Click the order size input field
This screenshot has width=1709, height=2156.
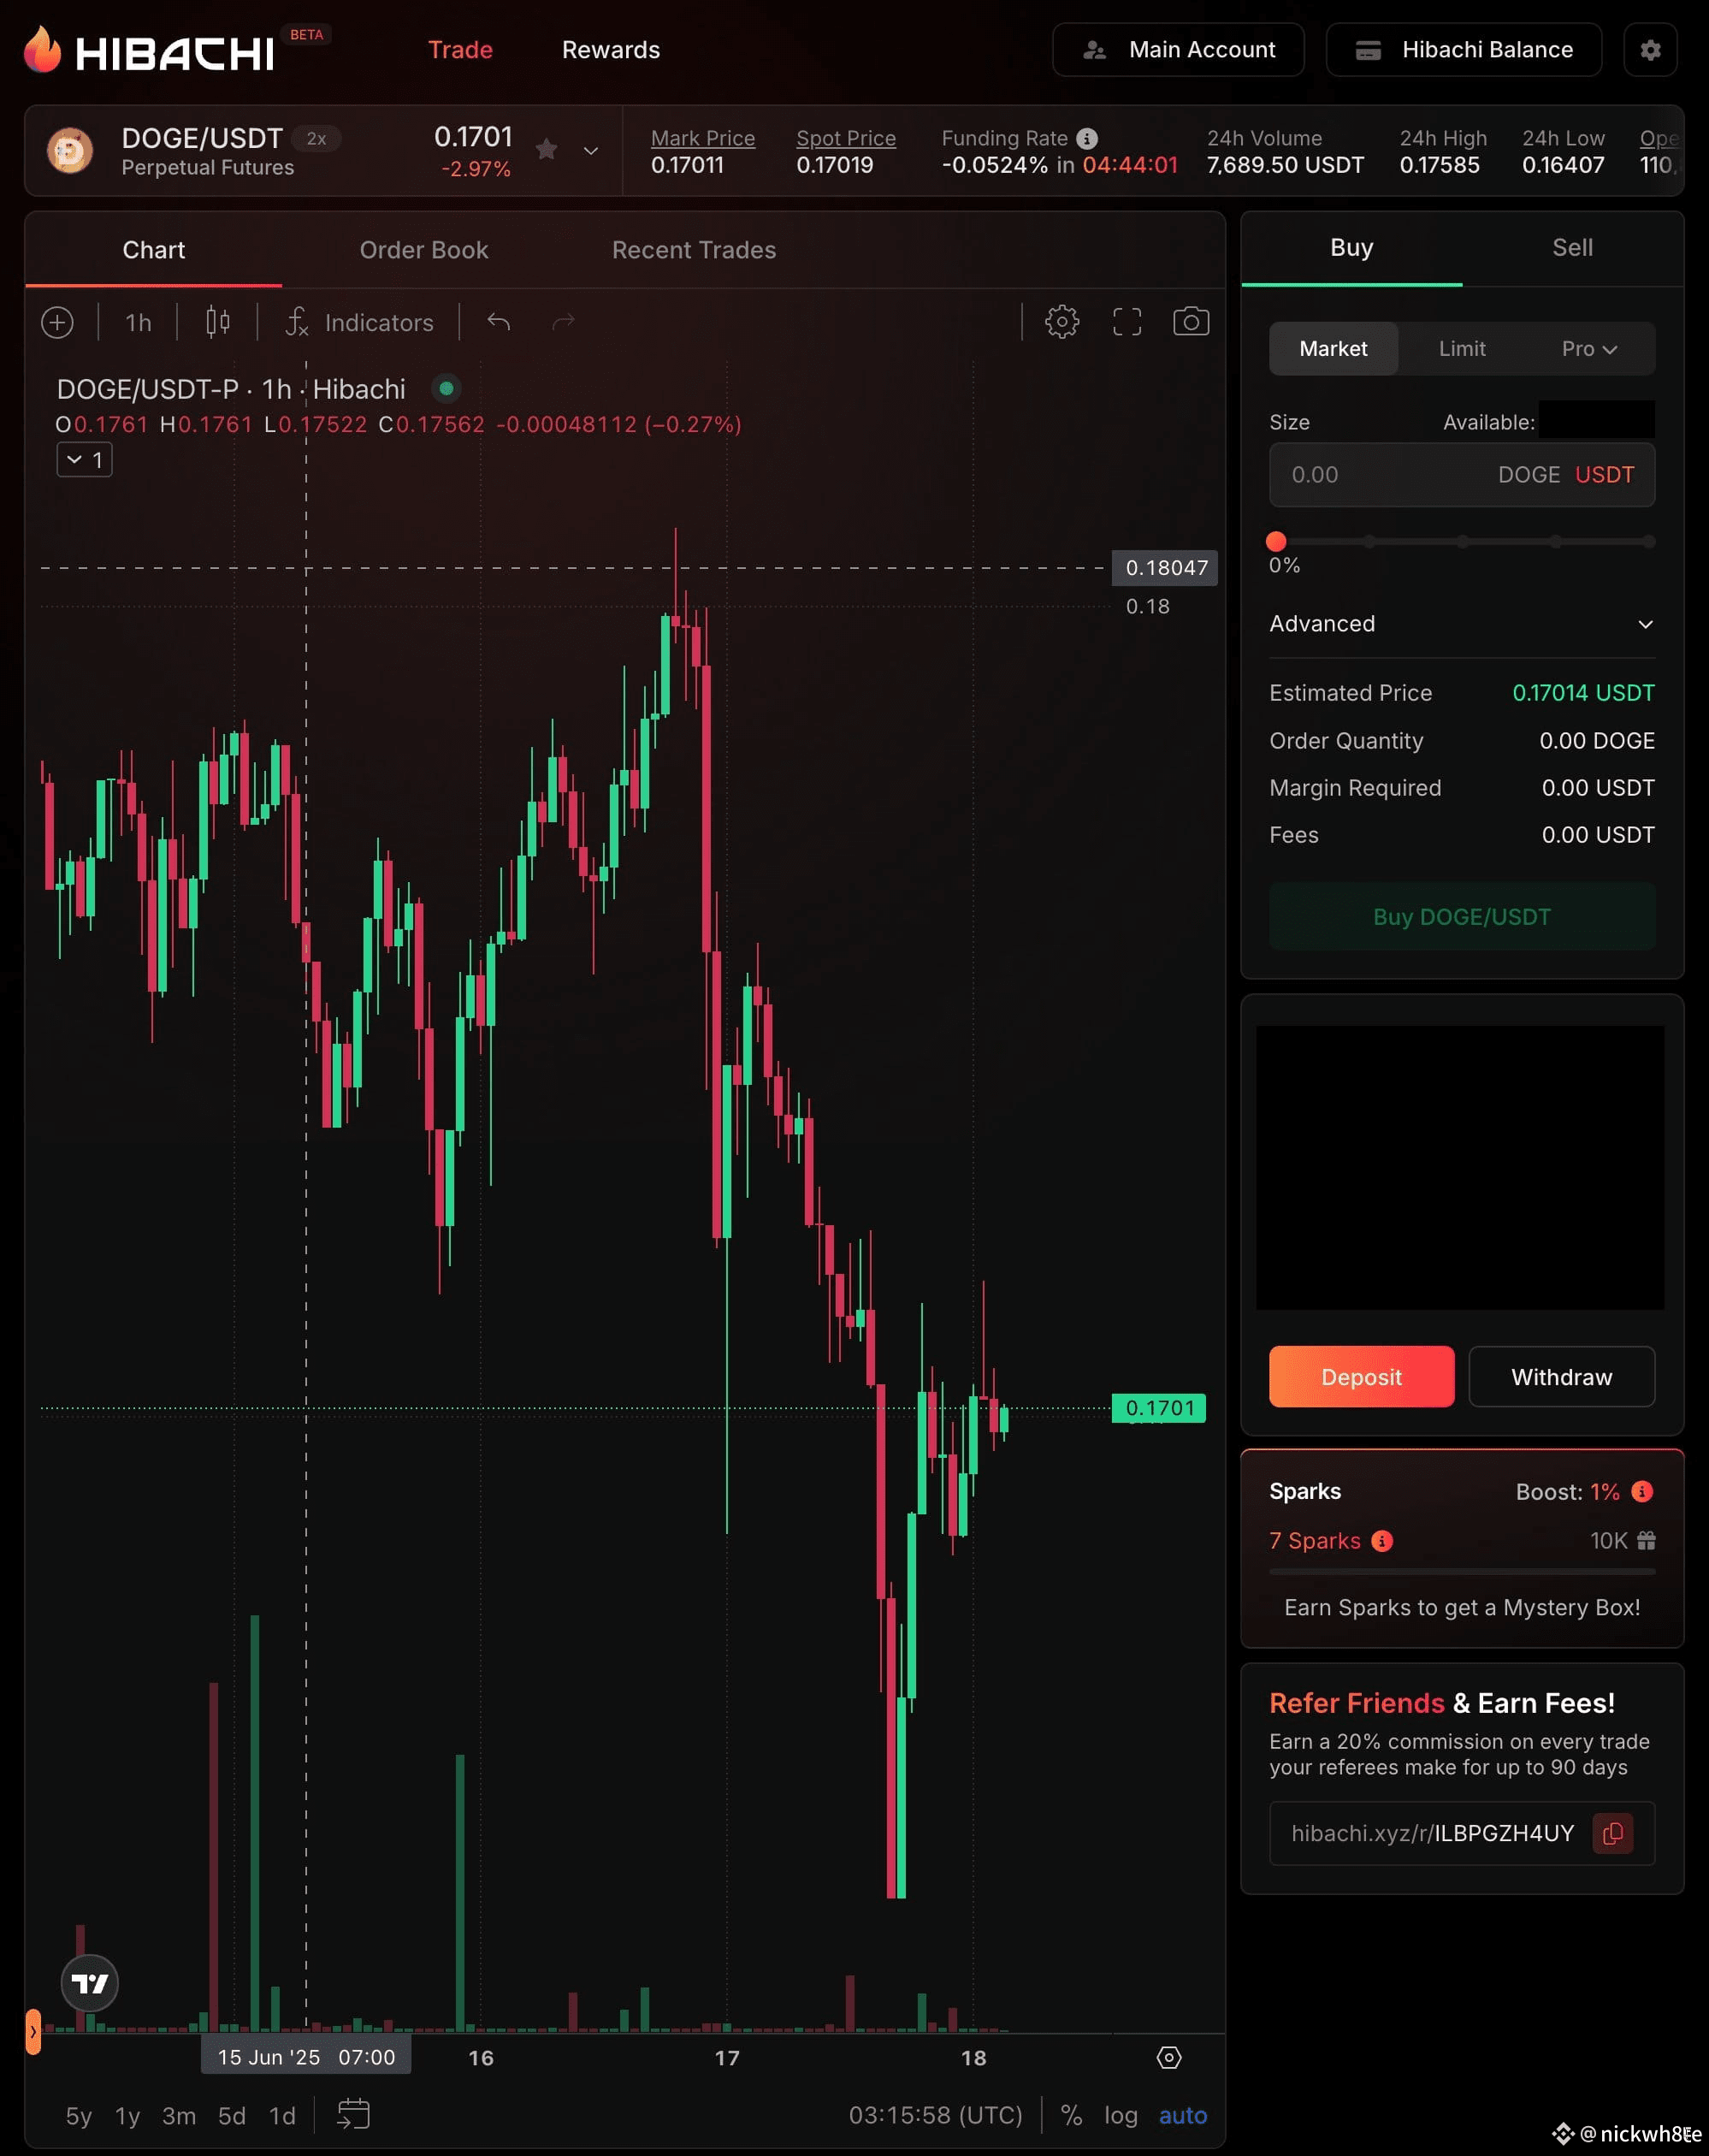pyautogui.click(x=1462, y=474)
